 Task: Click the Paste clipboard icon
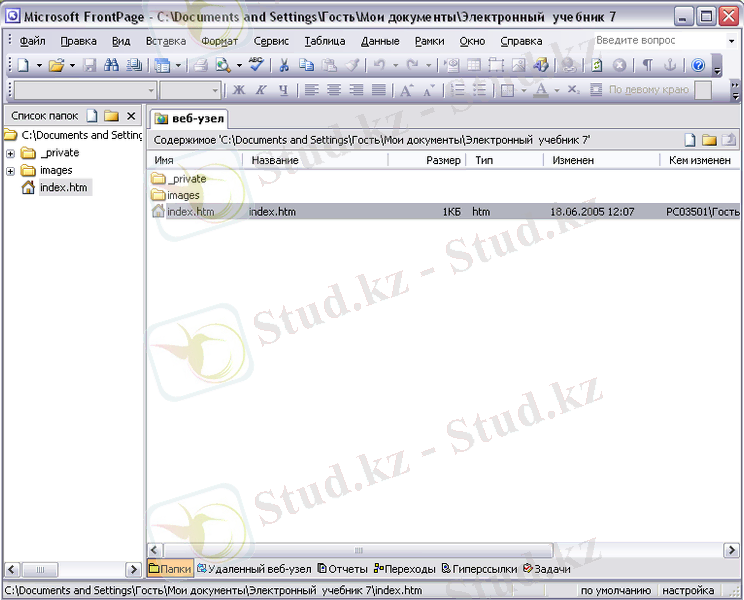(x=329, y=65)
